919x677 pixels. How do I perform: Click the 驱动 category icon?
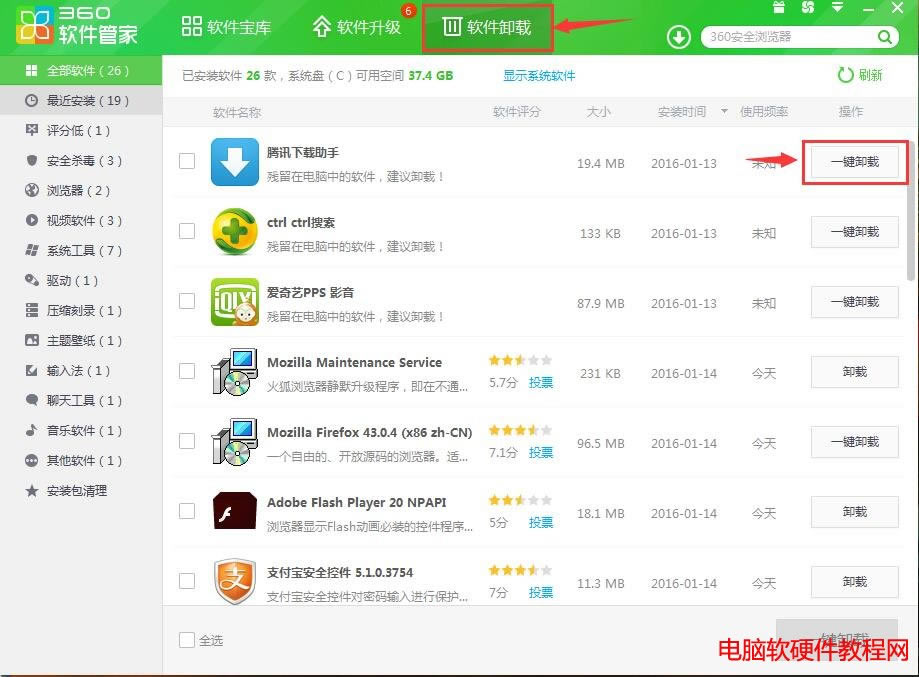coord(32,280)
